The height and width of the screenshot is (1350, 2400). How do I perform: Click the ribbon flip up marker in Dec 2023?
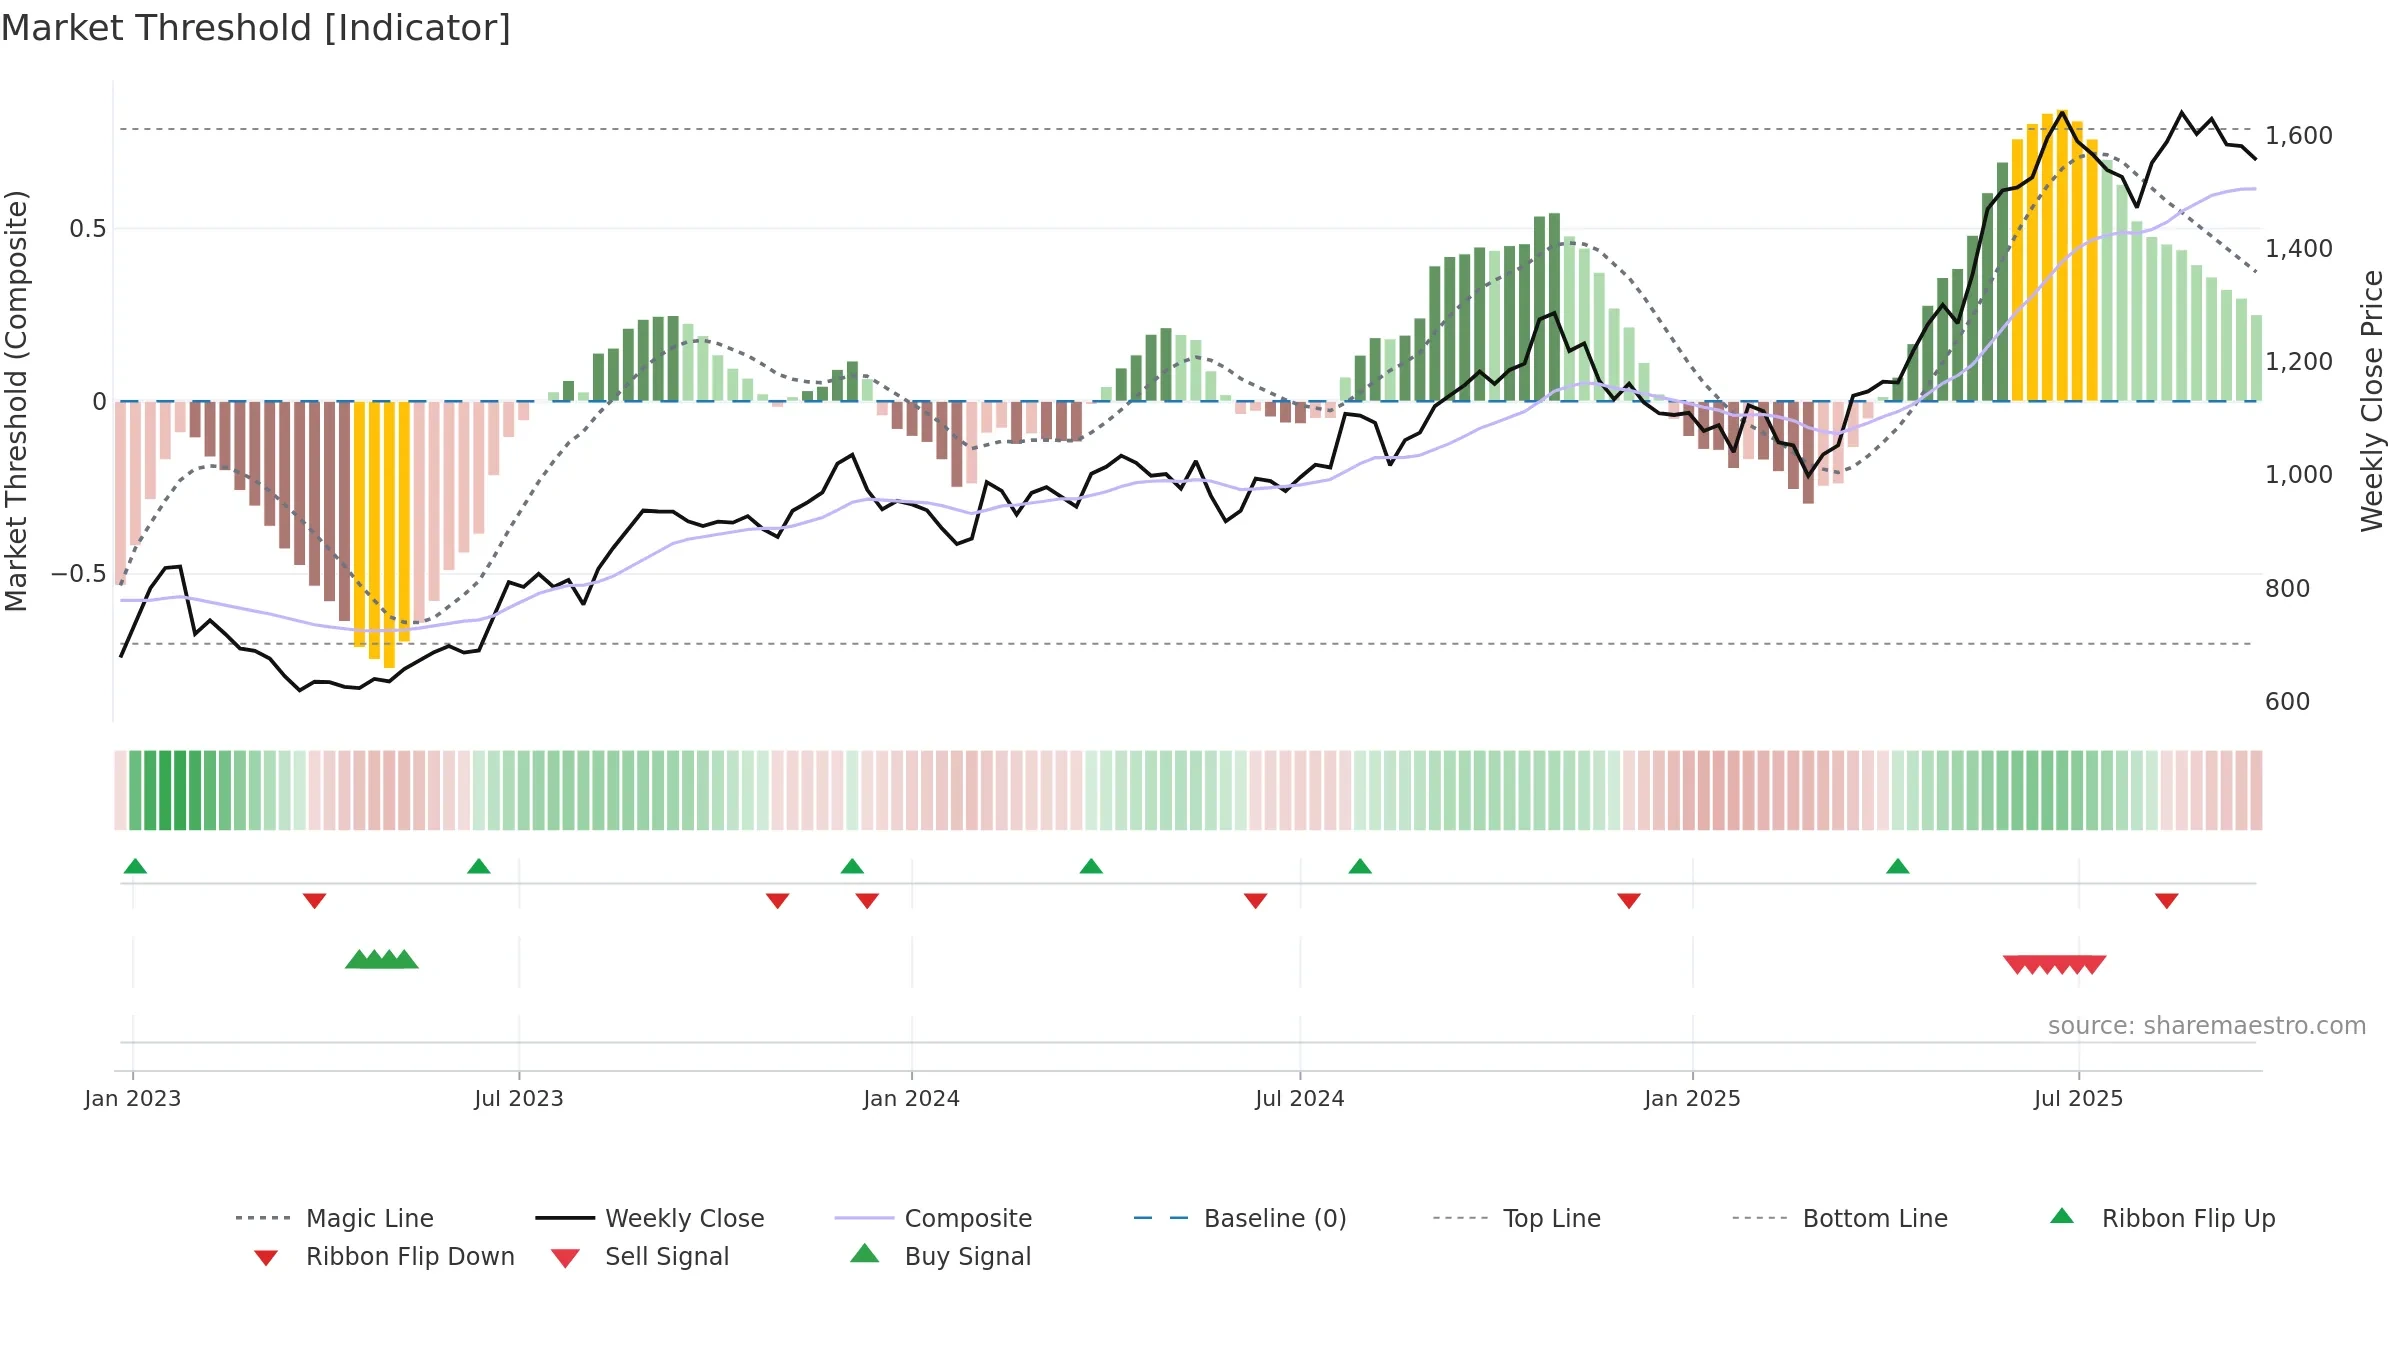click(852, 866)
